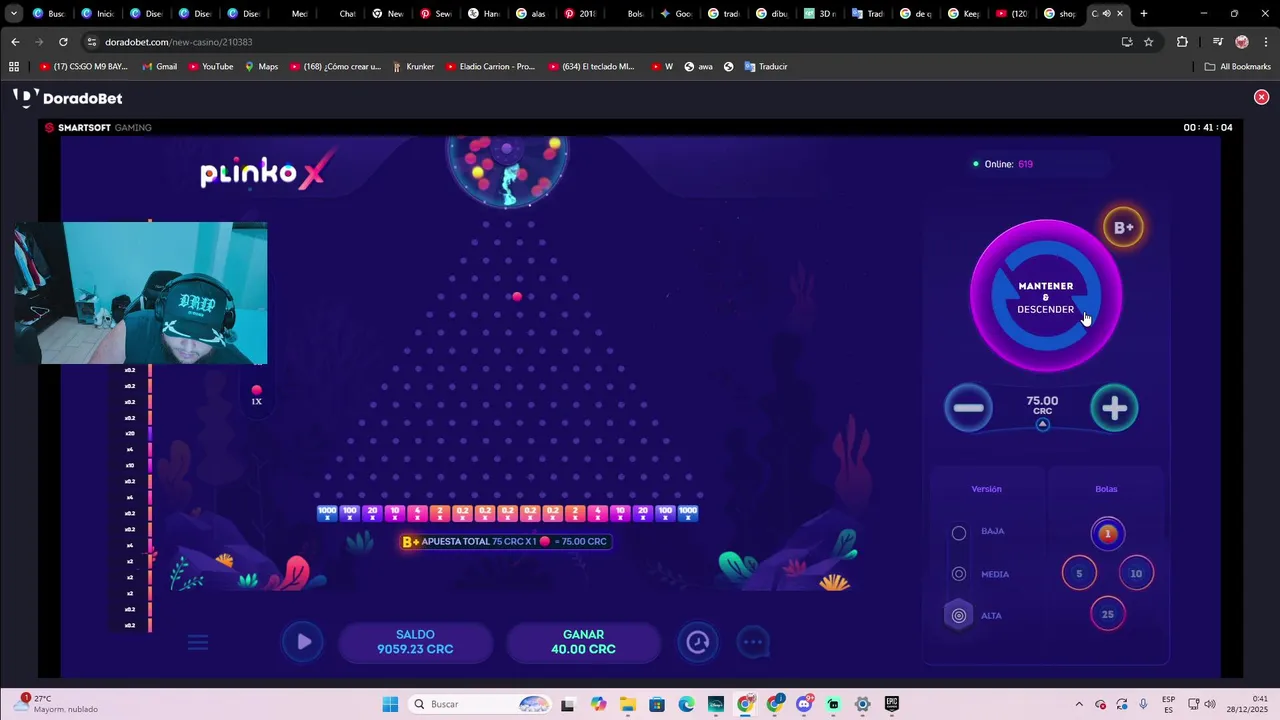Screen dimensions: 1280x720
Task: Open the bet history clock icon
Action: [698, 642]
